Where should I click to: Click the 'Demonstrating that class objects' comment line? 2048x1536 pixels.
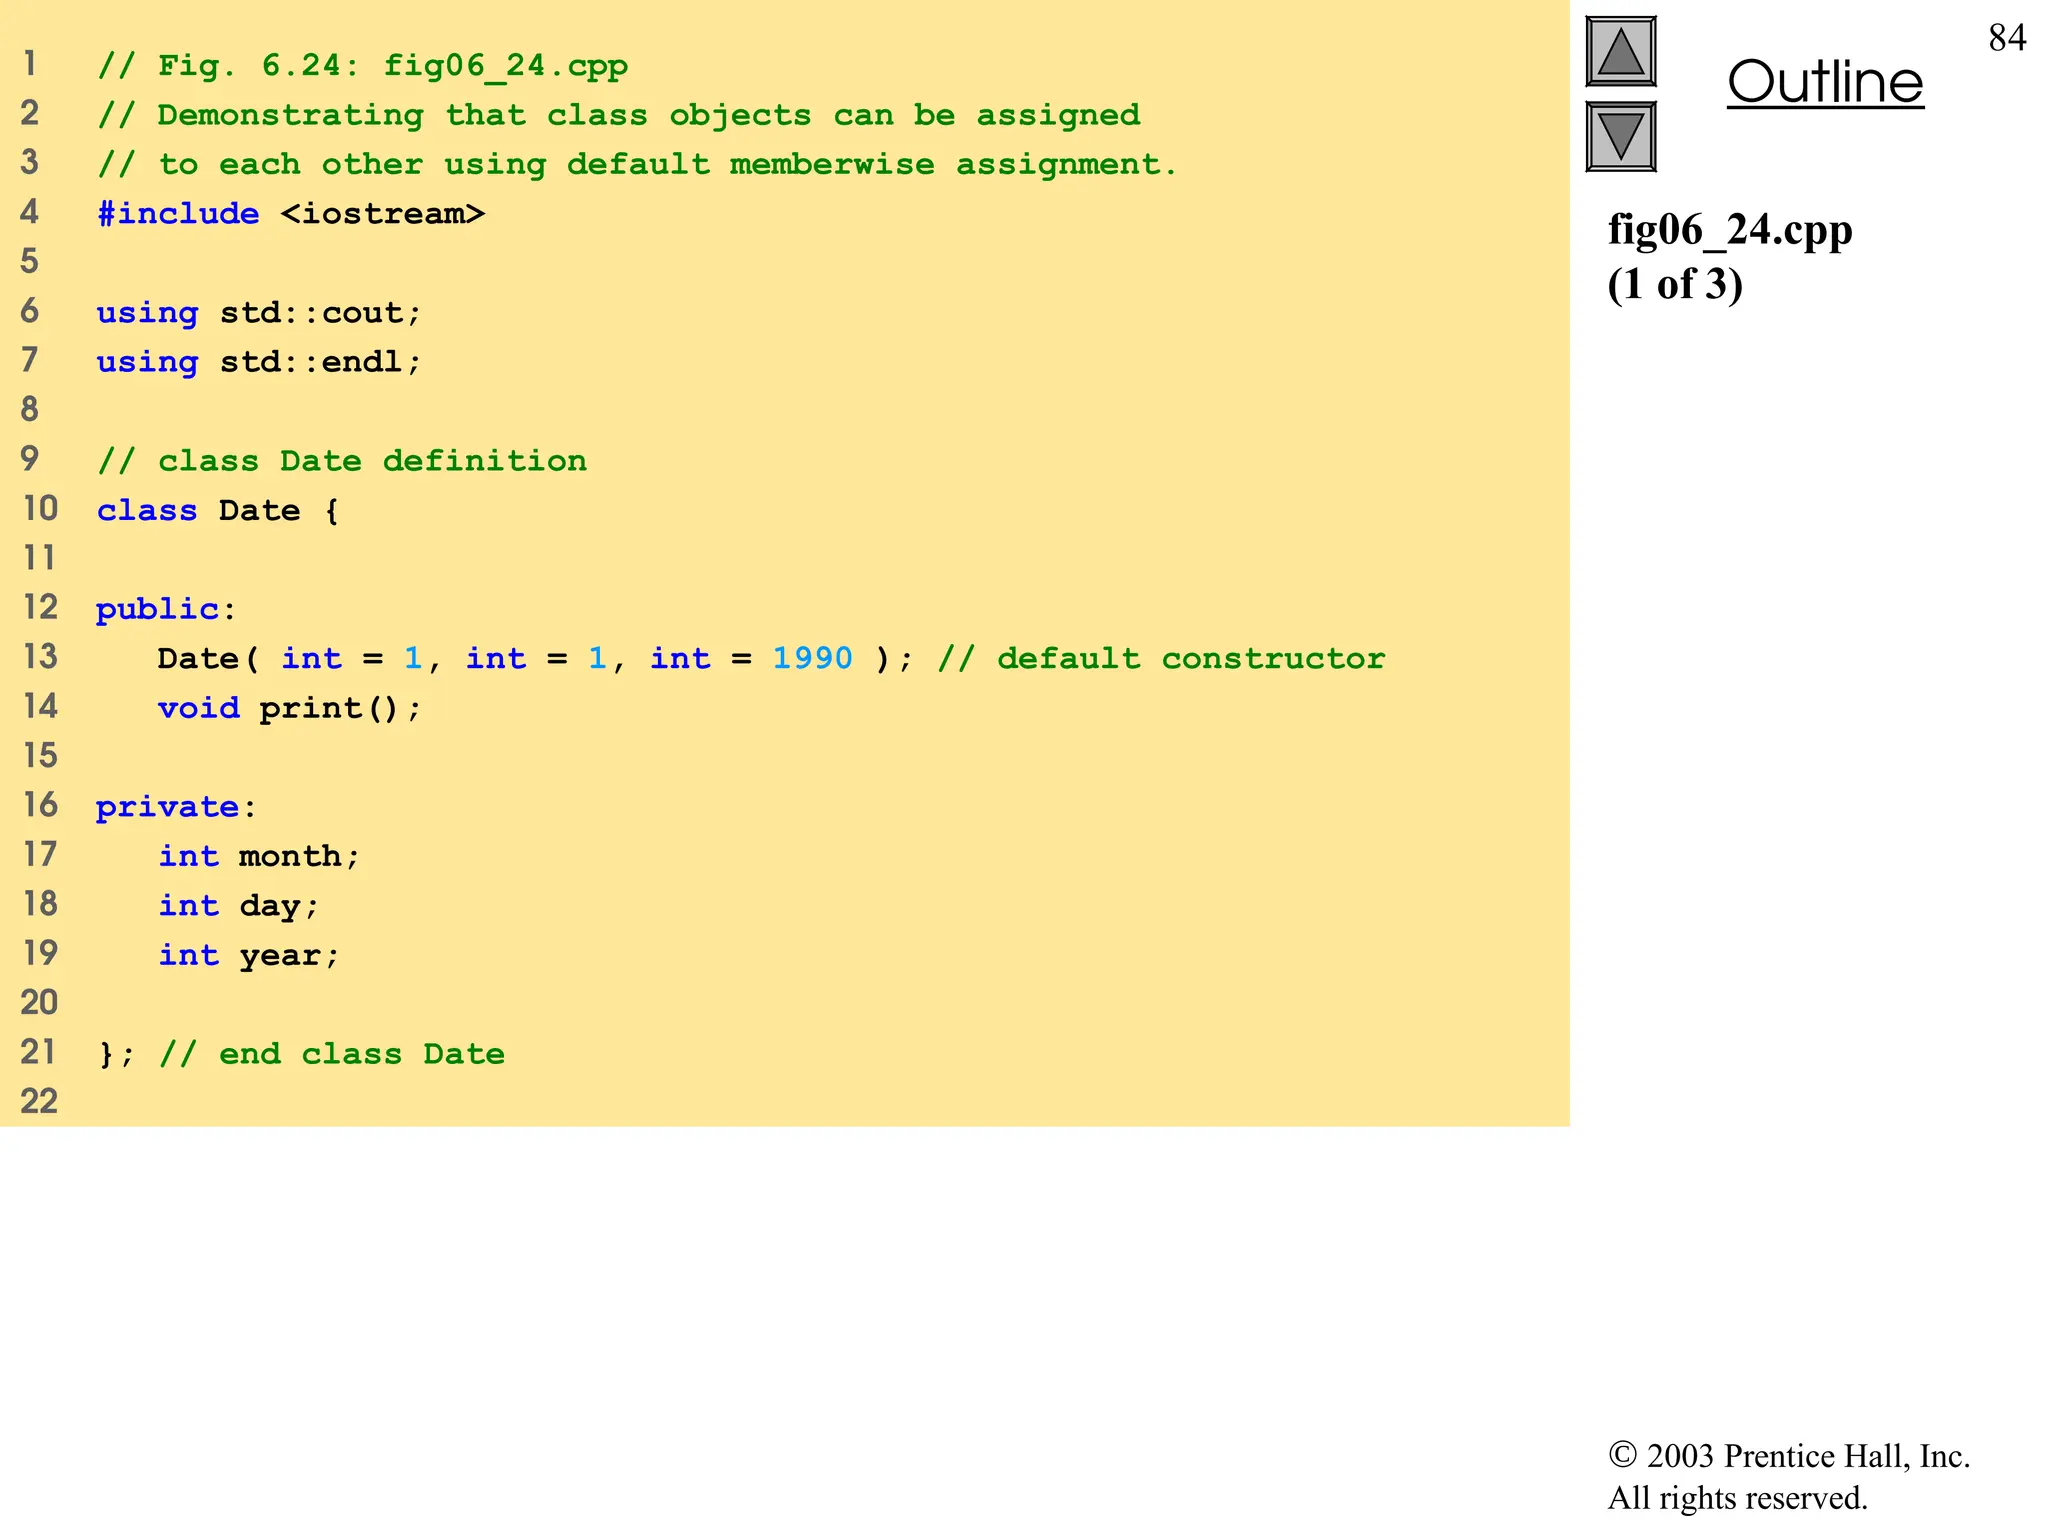coord(619,115)
